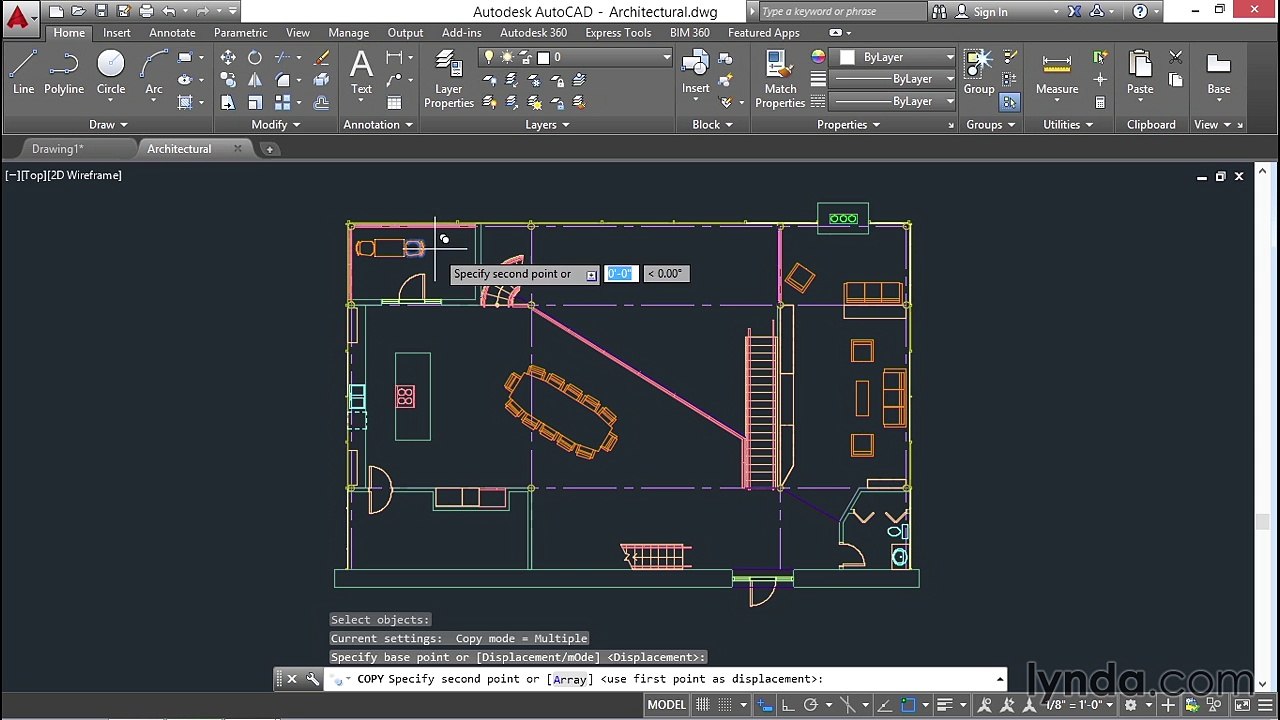The width and height of the screenshot is (1280, 720).
Task: Click the Stretch tool icon
Action: 228,102
